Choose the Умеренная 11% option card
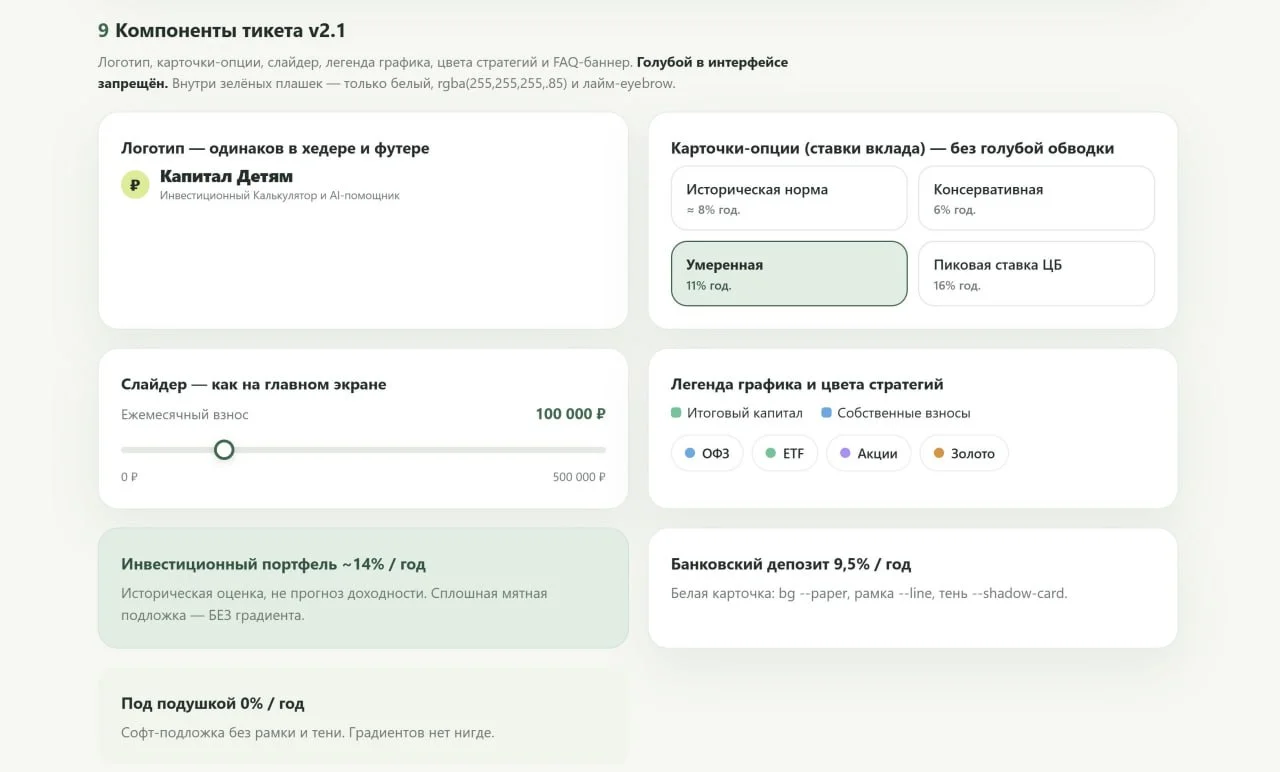Image resolution: width=1280 pixels, height=772 pixels. point(789,273)
